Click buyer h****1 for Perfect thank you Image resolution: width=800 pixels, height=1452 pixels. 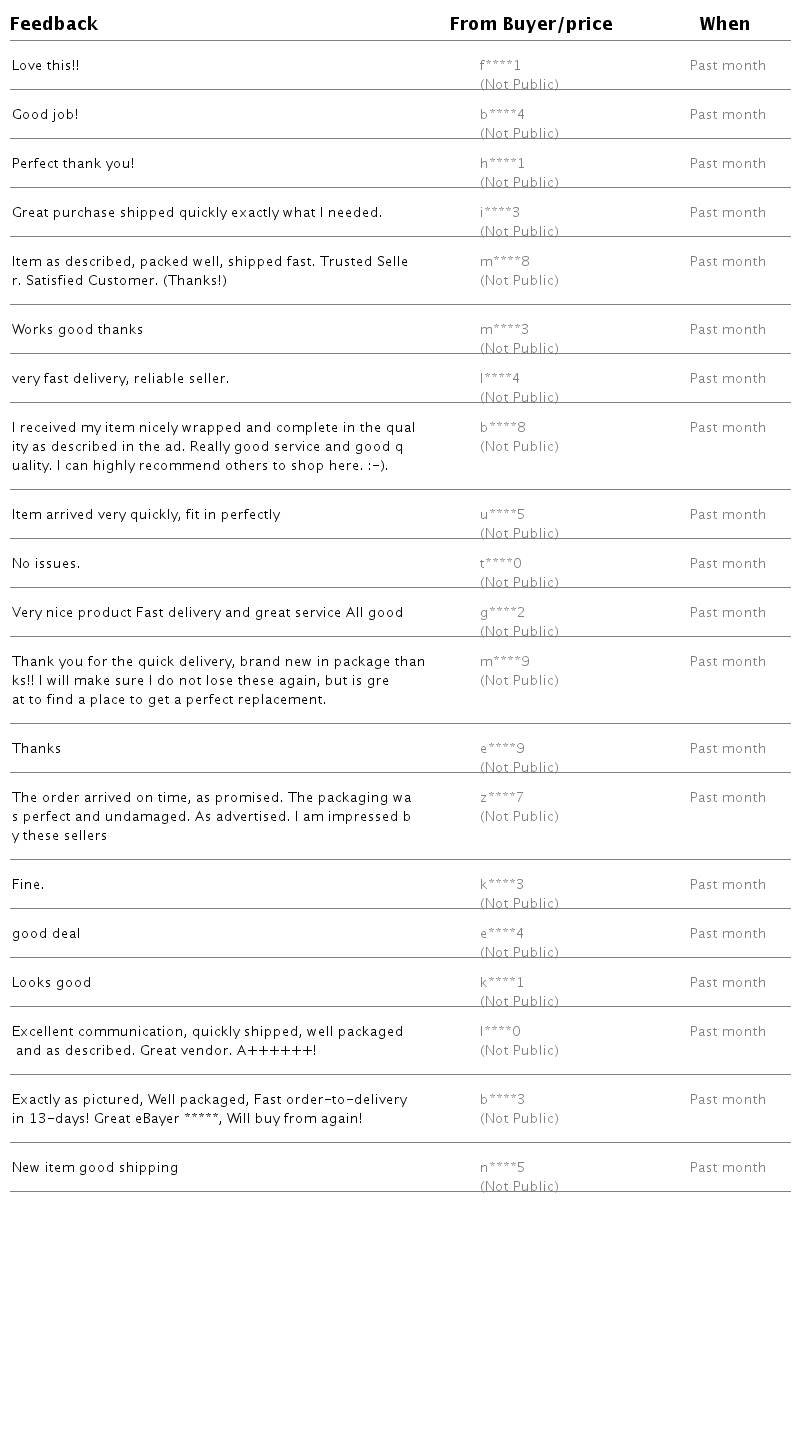point(502,164)
